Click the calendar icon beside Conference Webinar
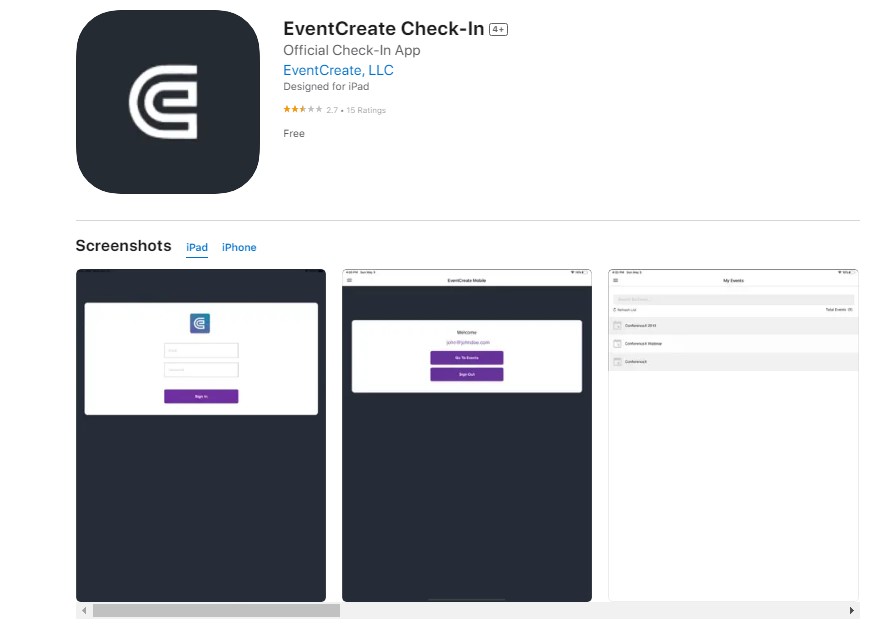881x635 pixels. [618, 343]
